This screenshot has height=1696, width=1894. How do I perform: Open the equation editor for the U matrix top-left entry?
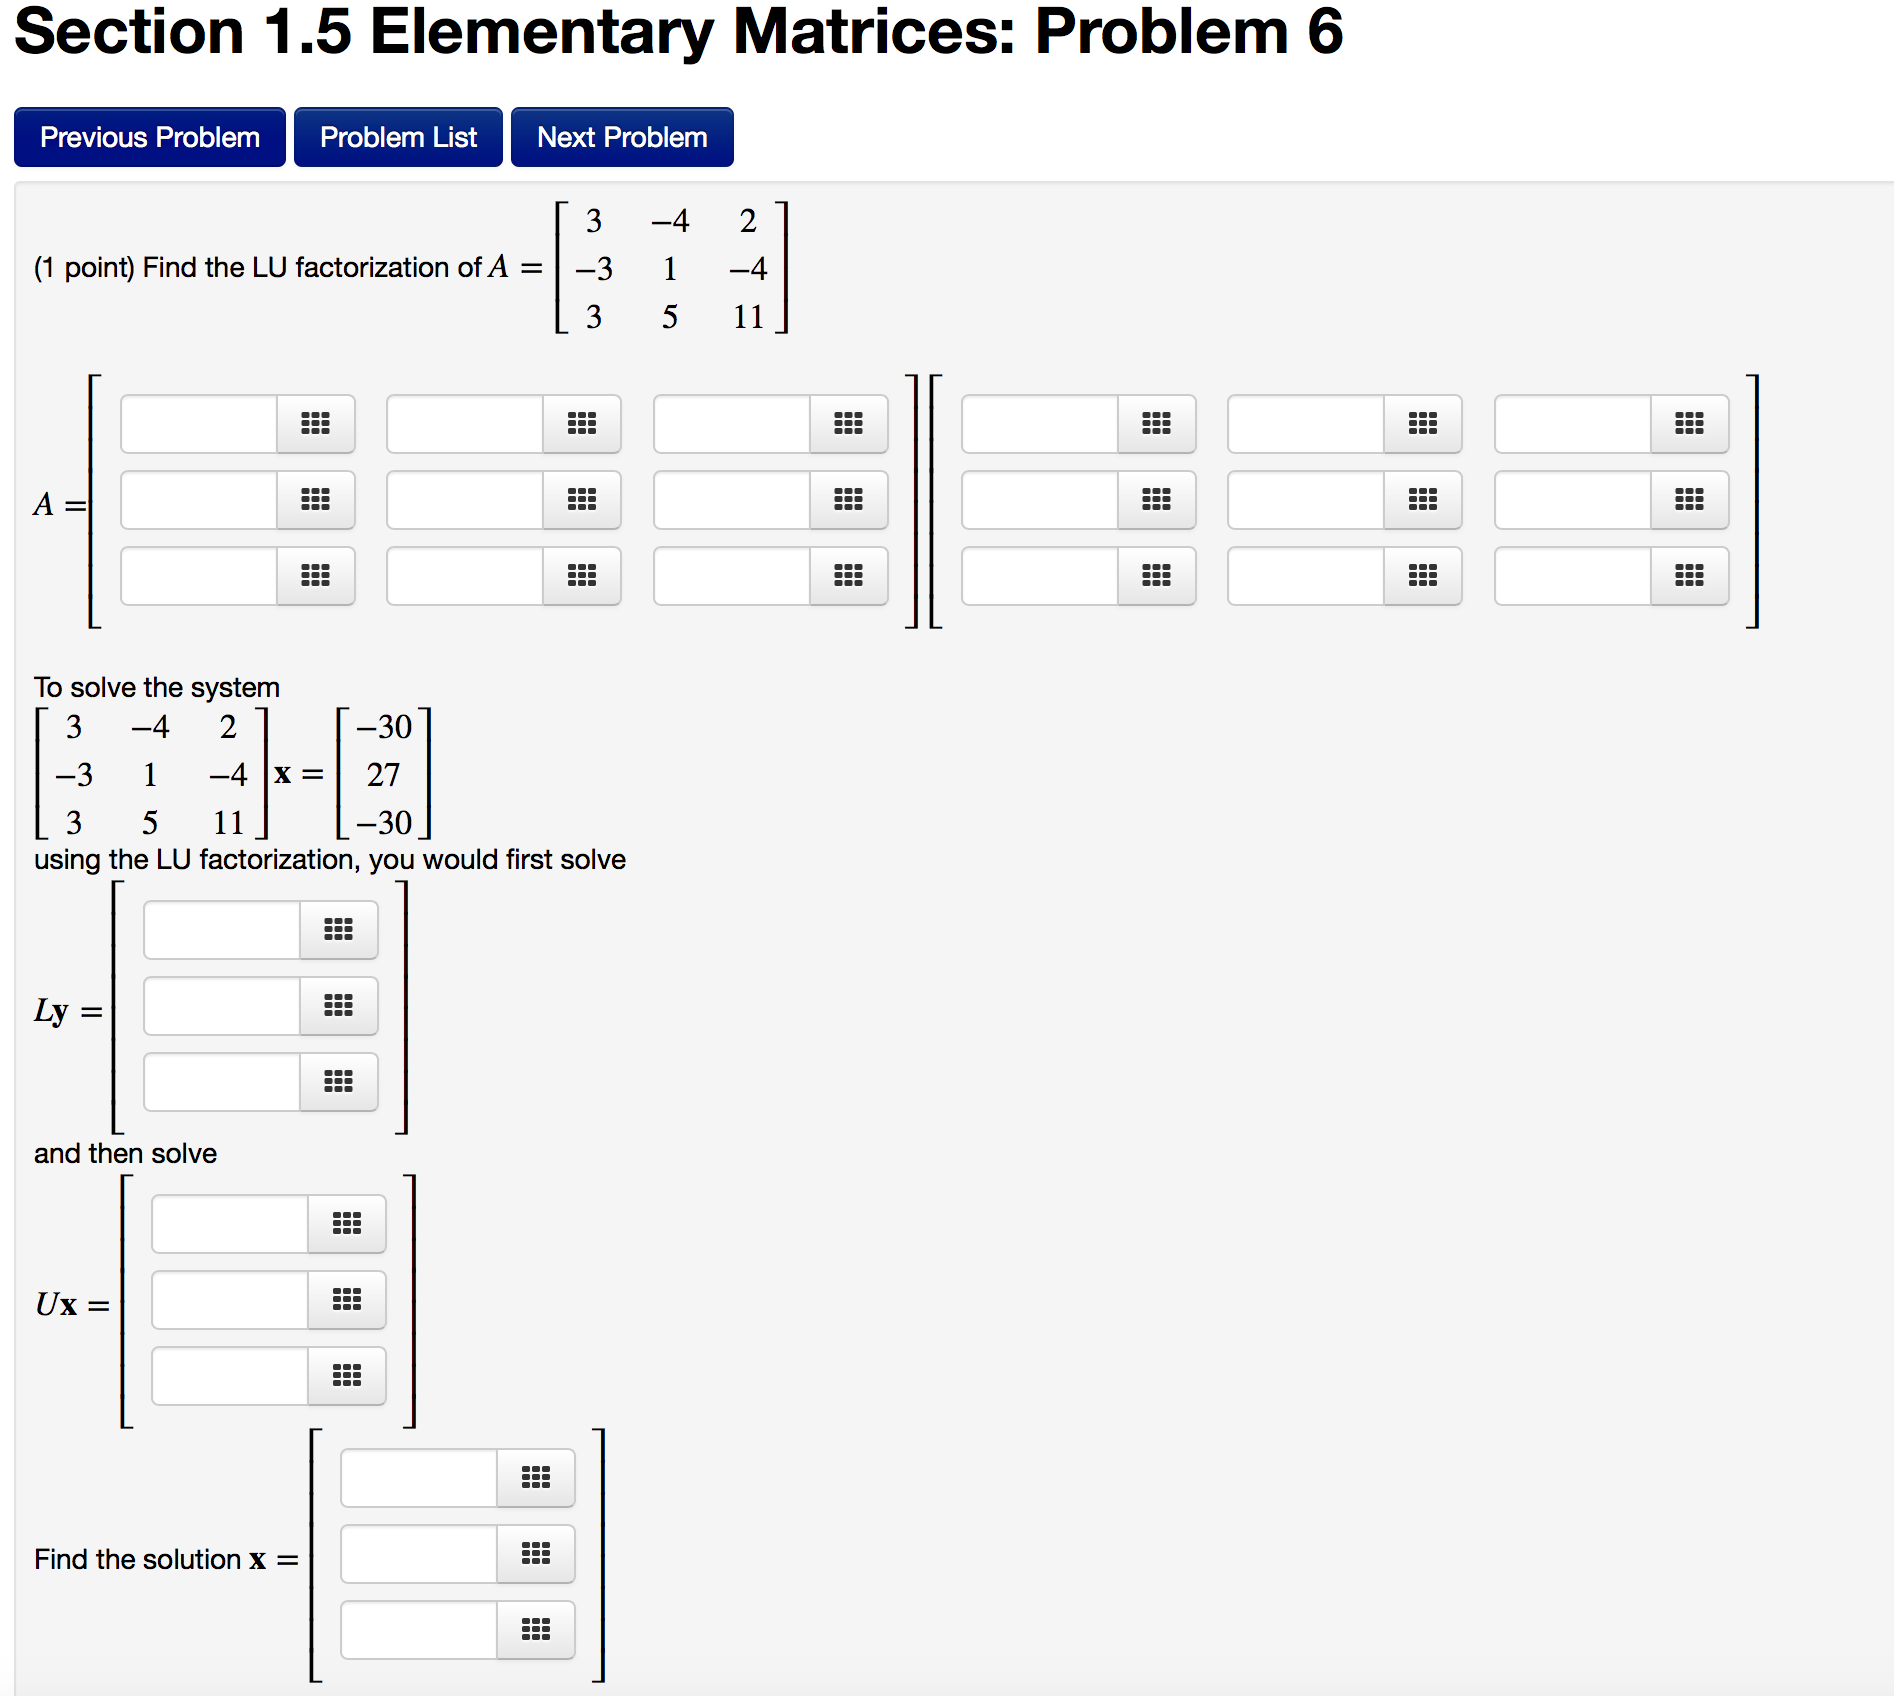[1156, 424]
